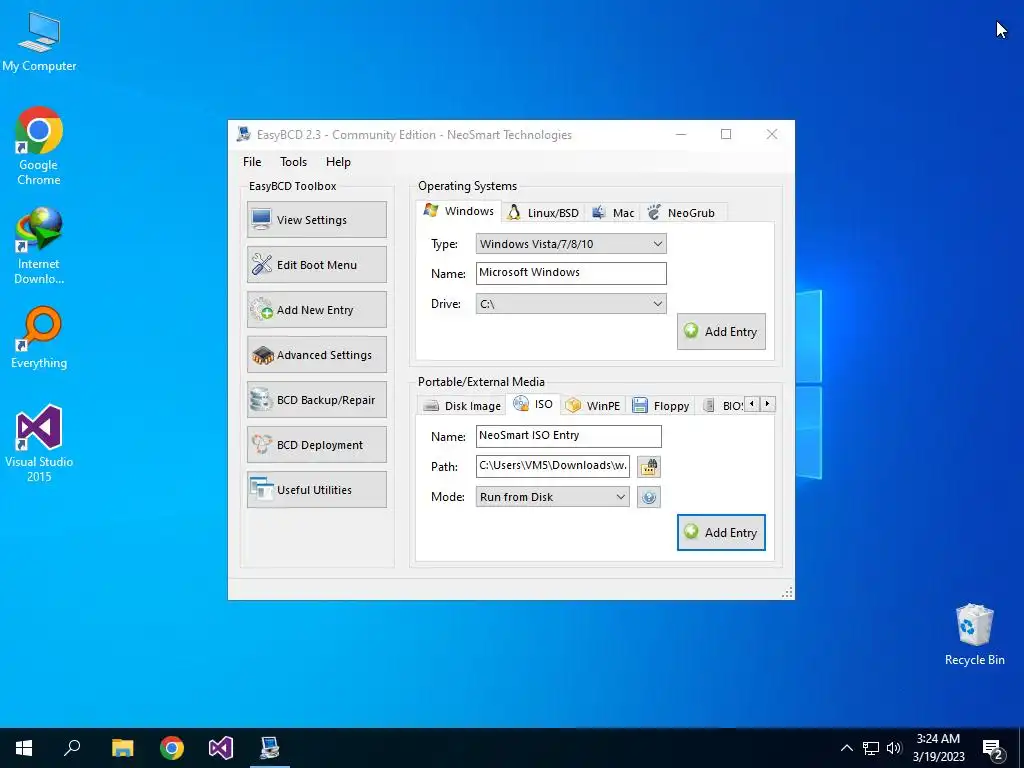1024x768 pixels.
Task: Open Chrome from the taskbar
Action: [172, 748]
